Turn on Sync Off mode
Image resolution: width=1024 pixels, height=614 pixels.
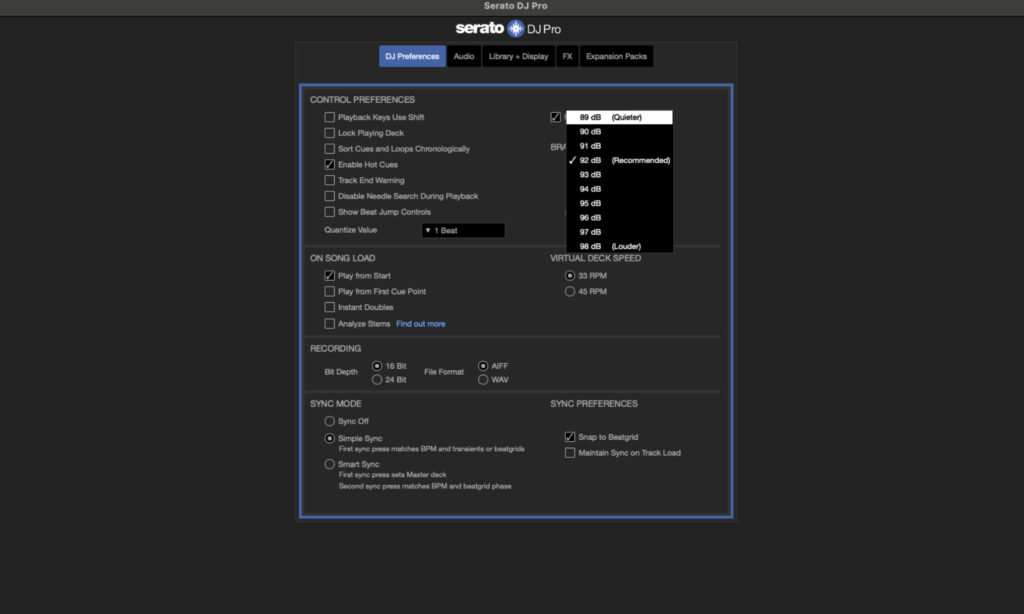pos(330,421)
